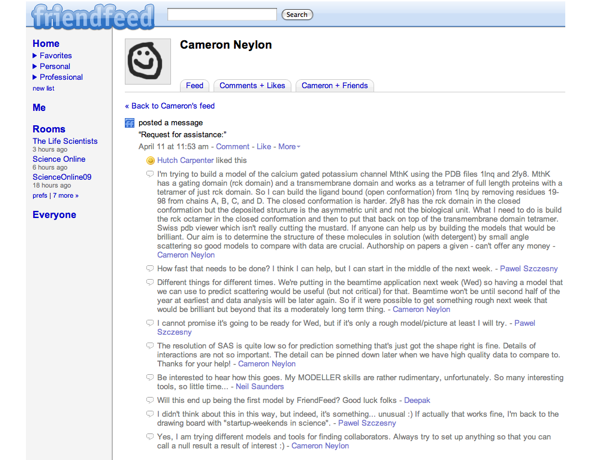Click the 'April 11 at 11:53 am' timestamp
614x460 pixels.
point(173,146)
